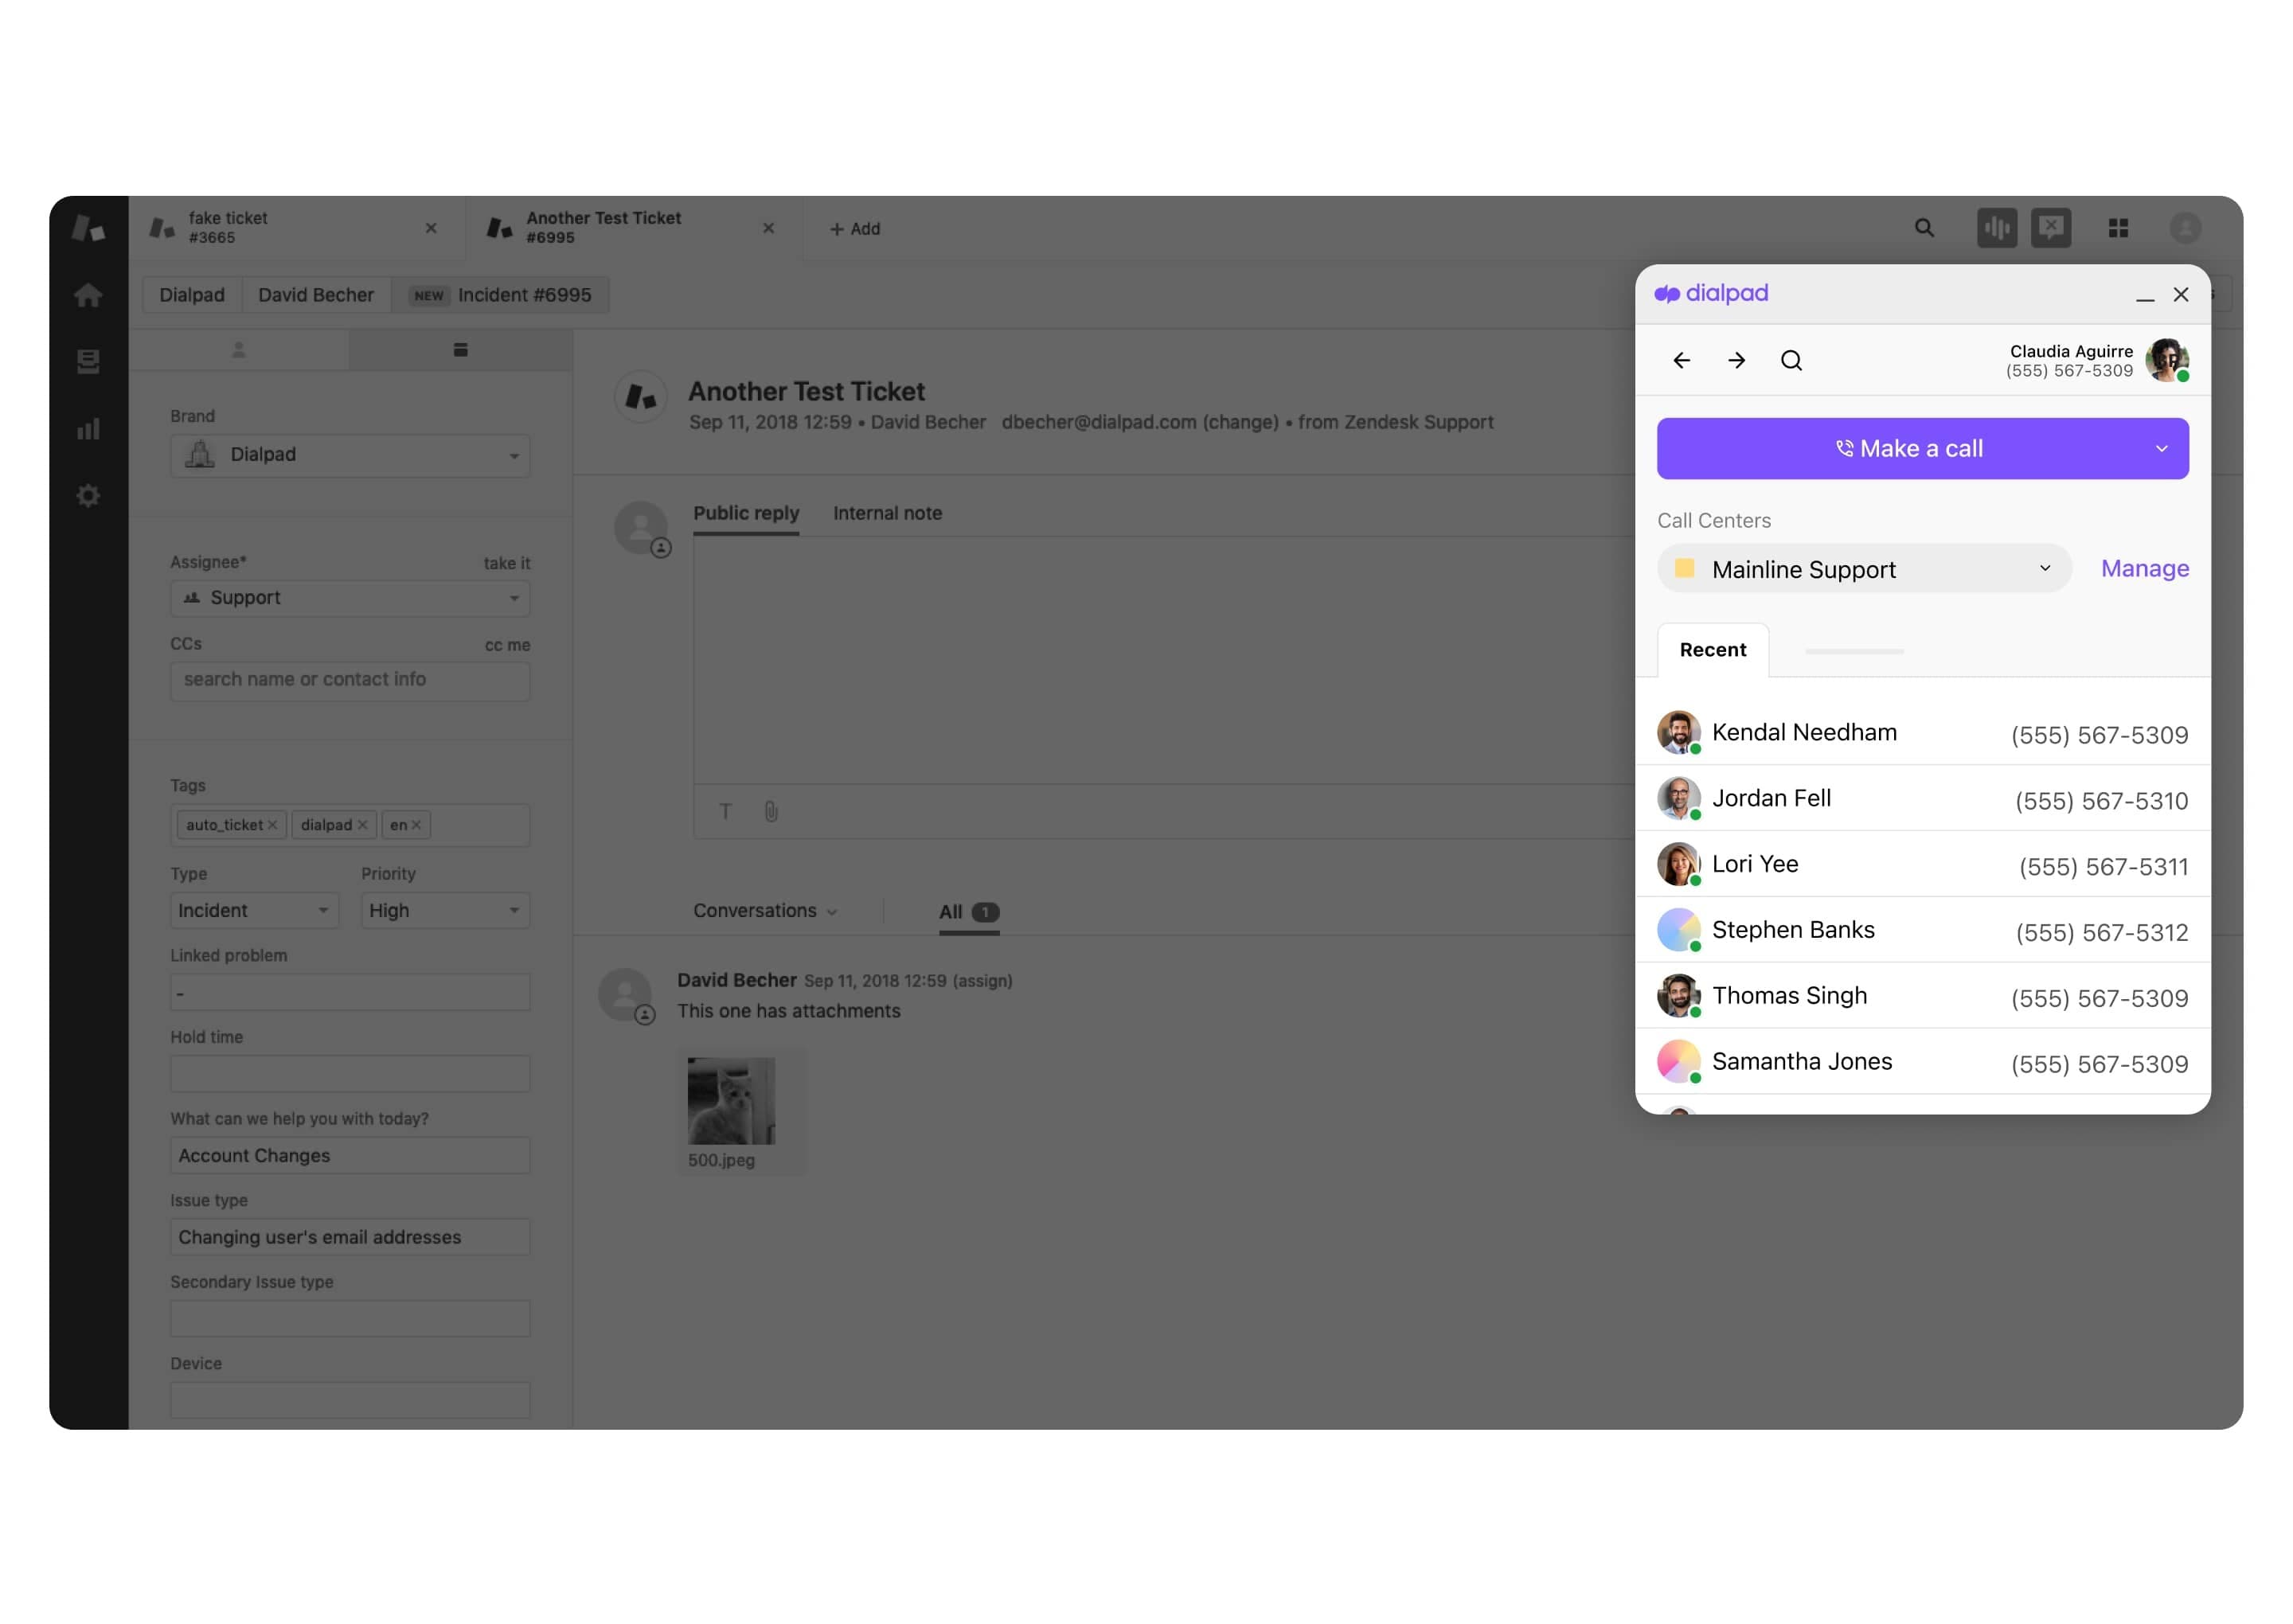The image size is (2293, 1624).
Task: Open the Make a call options chevron
Action: 2161,448
